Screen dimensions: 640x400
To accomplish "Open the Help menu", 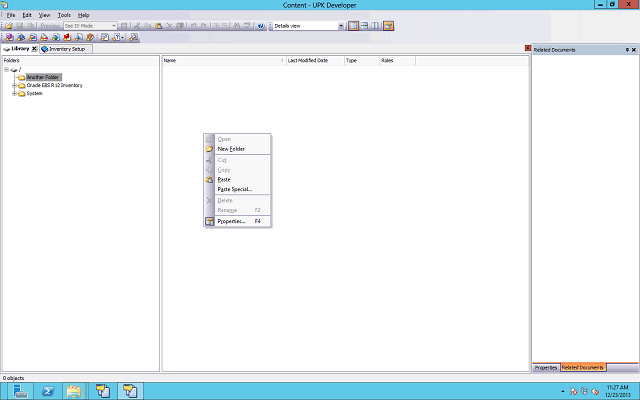I will coord(83,15).
